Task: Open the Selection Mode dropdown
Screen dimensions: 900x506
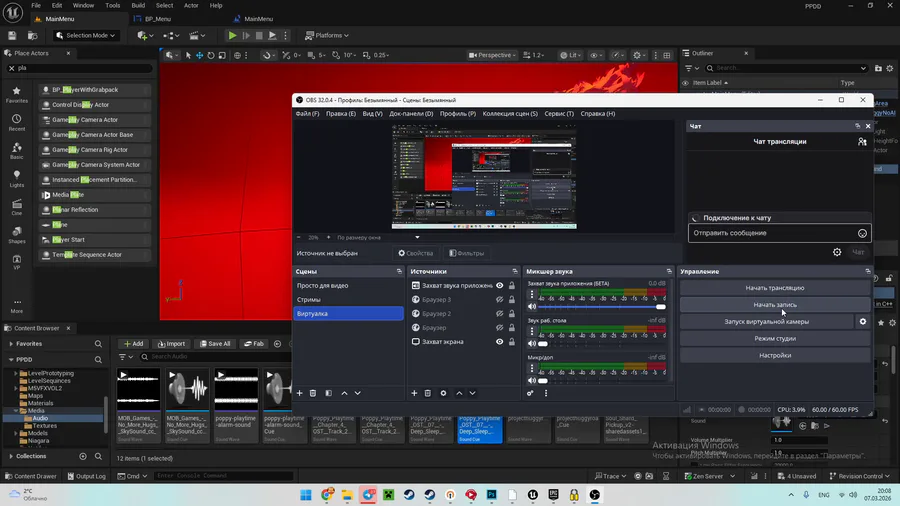Action: click(x=84, y=35)
